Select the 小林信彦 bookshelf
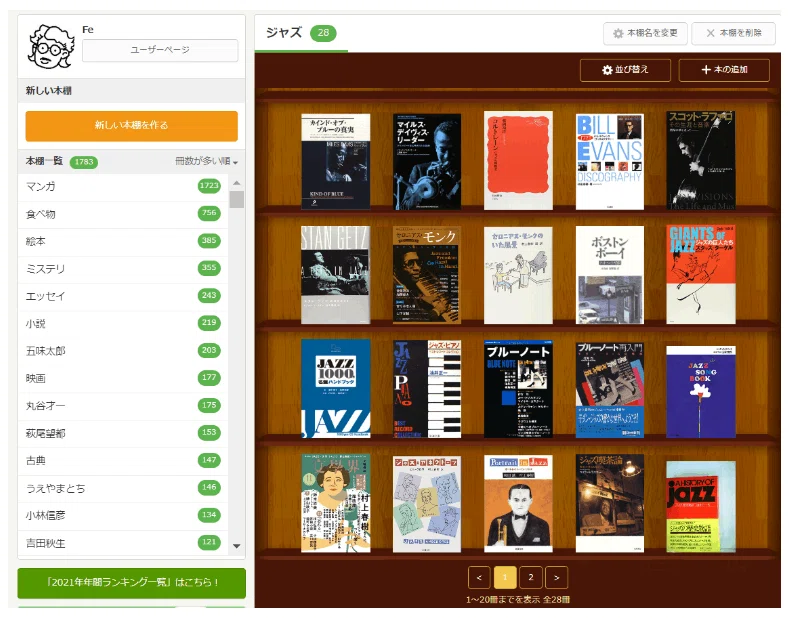 click(x=123, y=515)
